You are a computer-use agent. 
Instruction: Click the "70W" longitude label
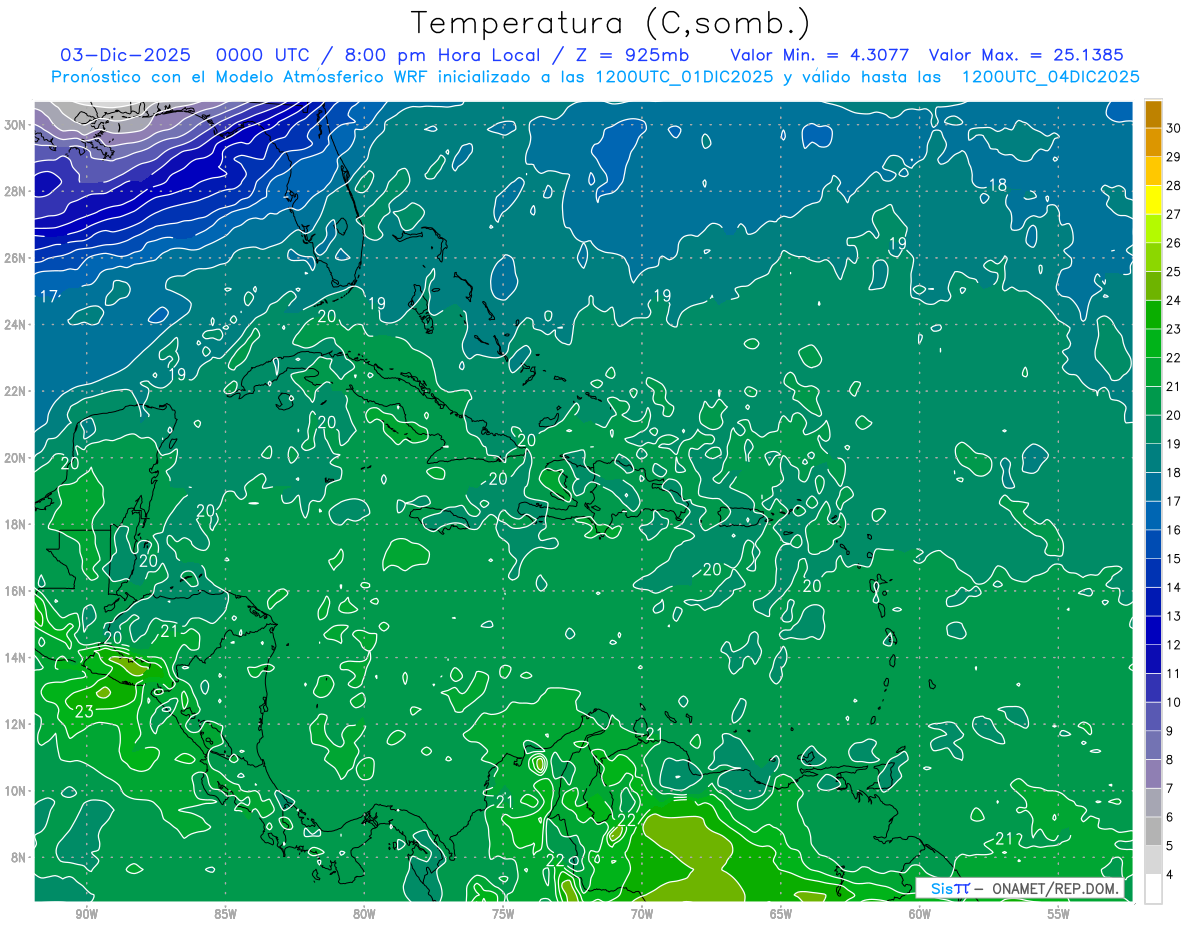point(642,914)
